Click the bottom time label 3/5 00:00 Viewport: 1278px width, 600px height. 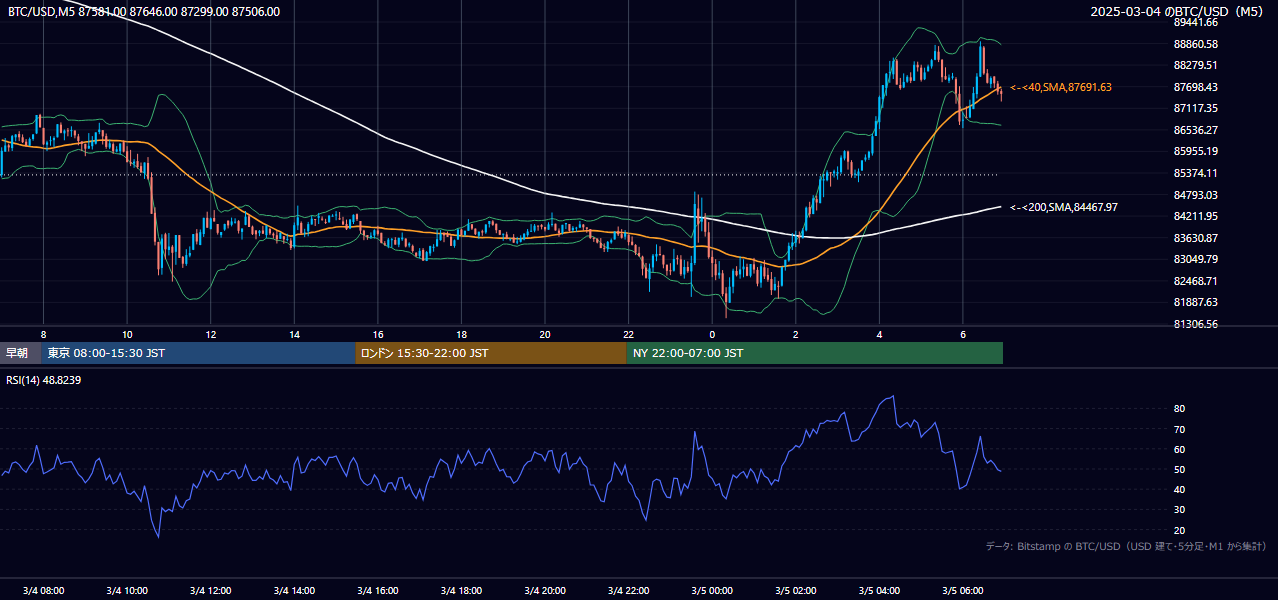coord(711,591)
